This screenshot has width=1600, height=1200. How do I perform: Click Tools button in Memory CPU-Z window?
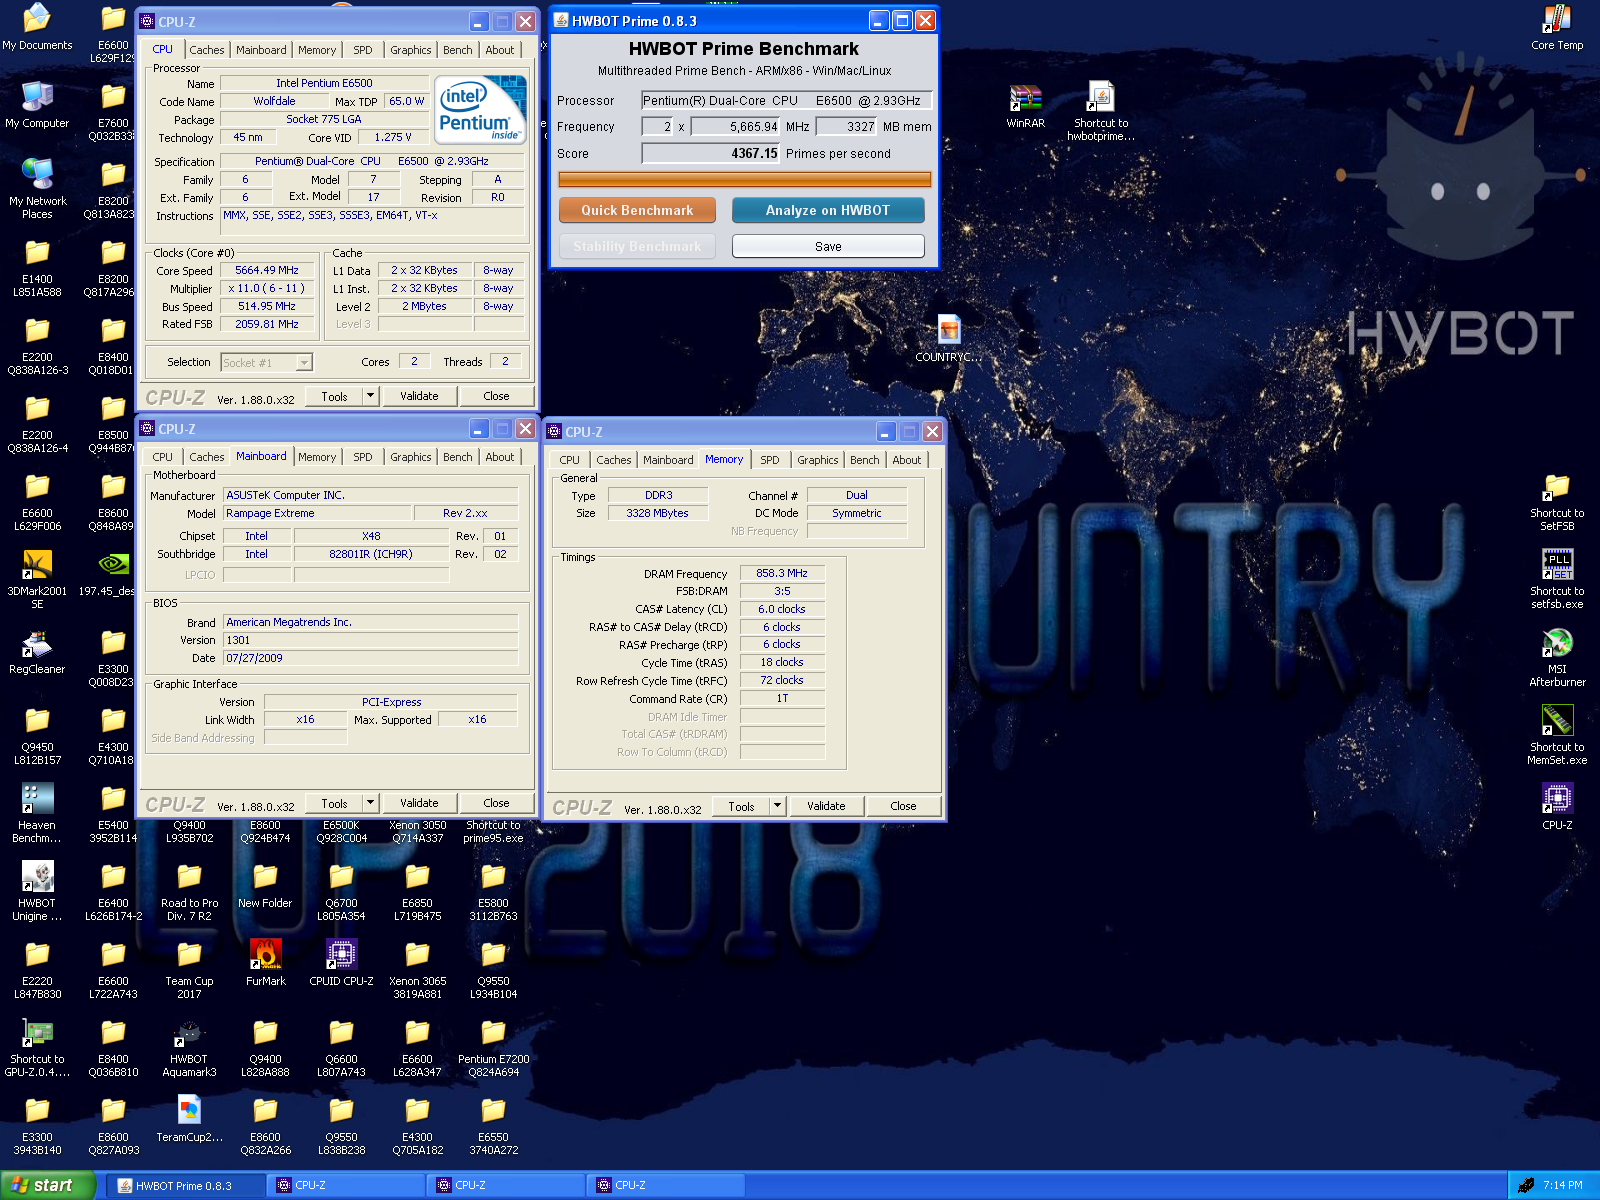(741, 806)
